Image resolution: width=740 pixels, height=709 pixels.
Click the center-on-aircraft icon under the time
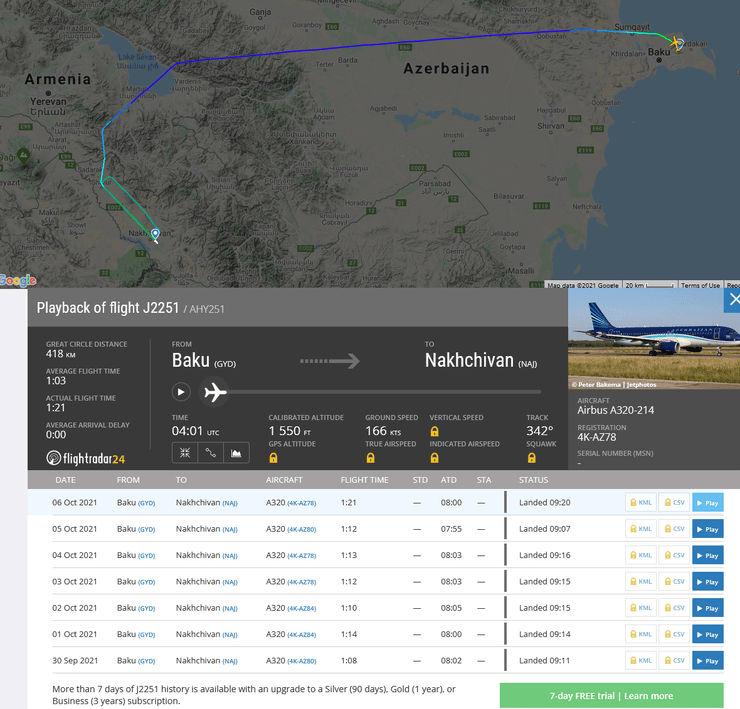click(185, 453)
